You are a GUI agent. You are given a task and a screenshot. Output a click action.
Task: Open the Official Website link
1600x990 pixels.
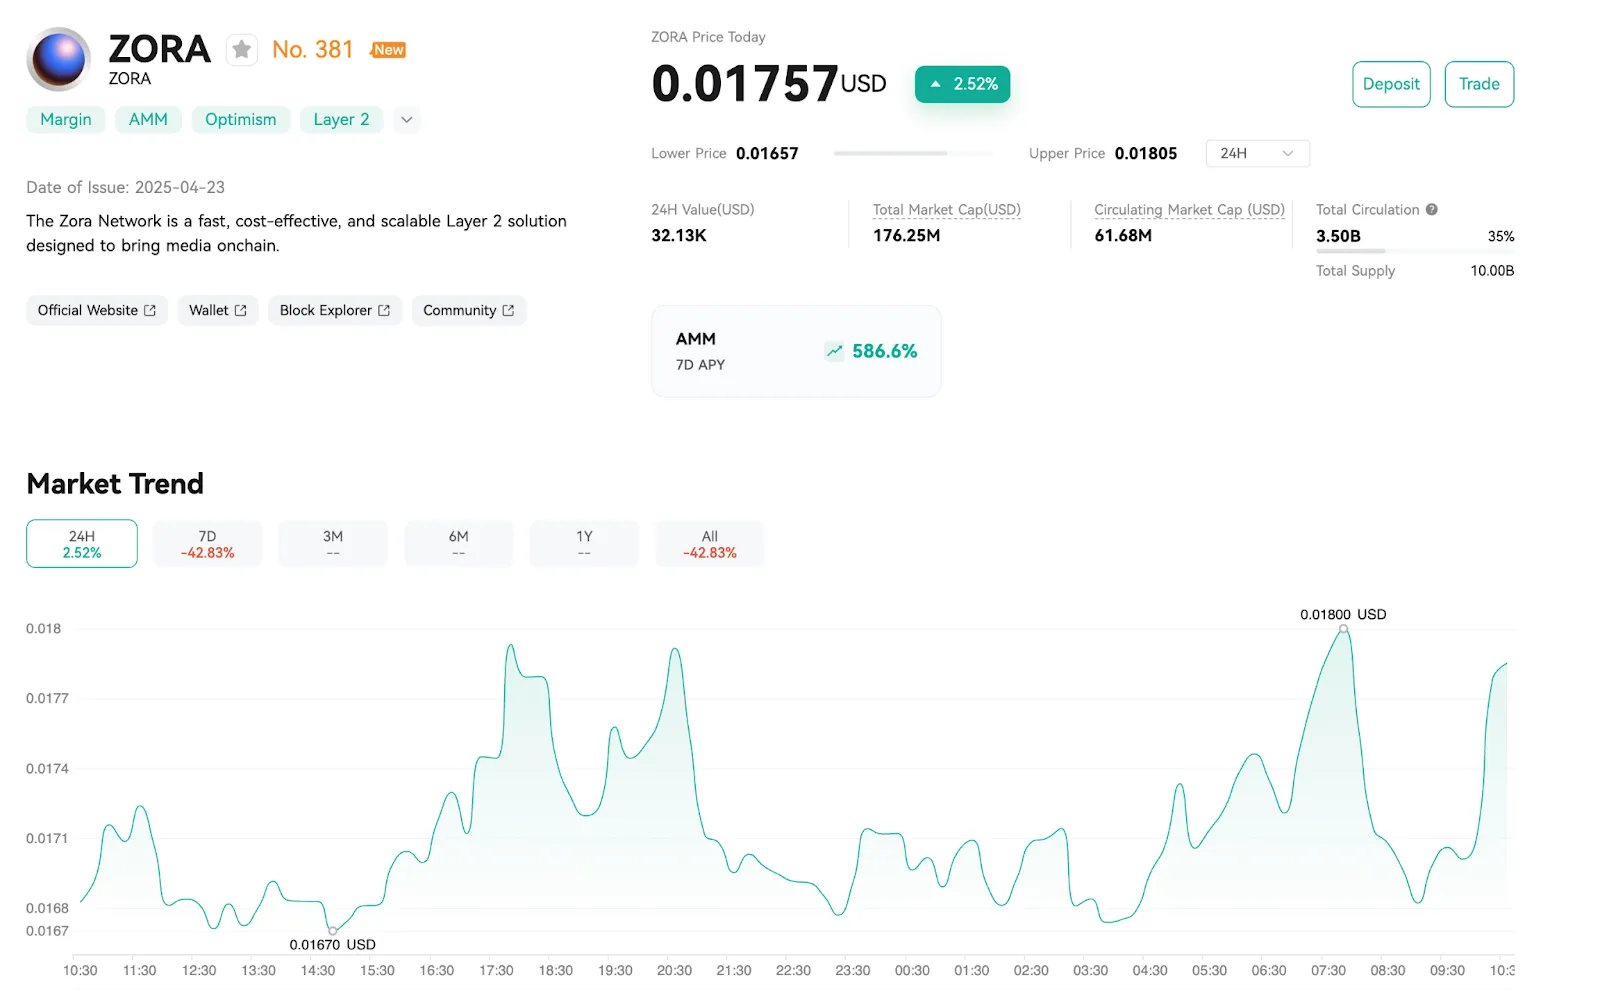(97, 311)
